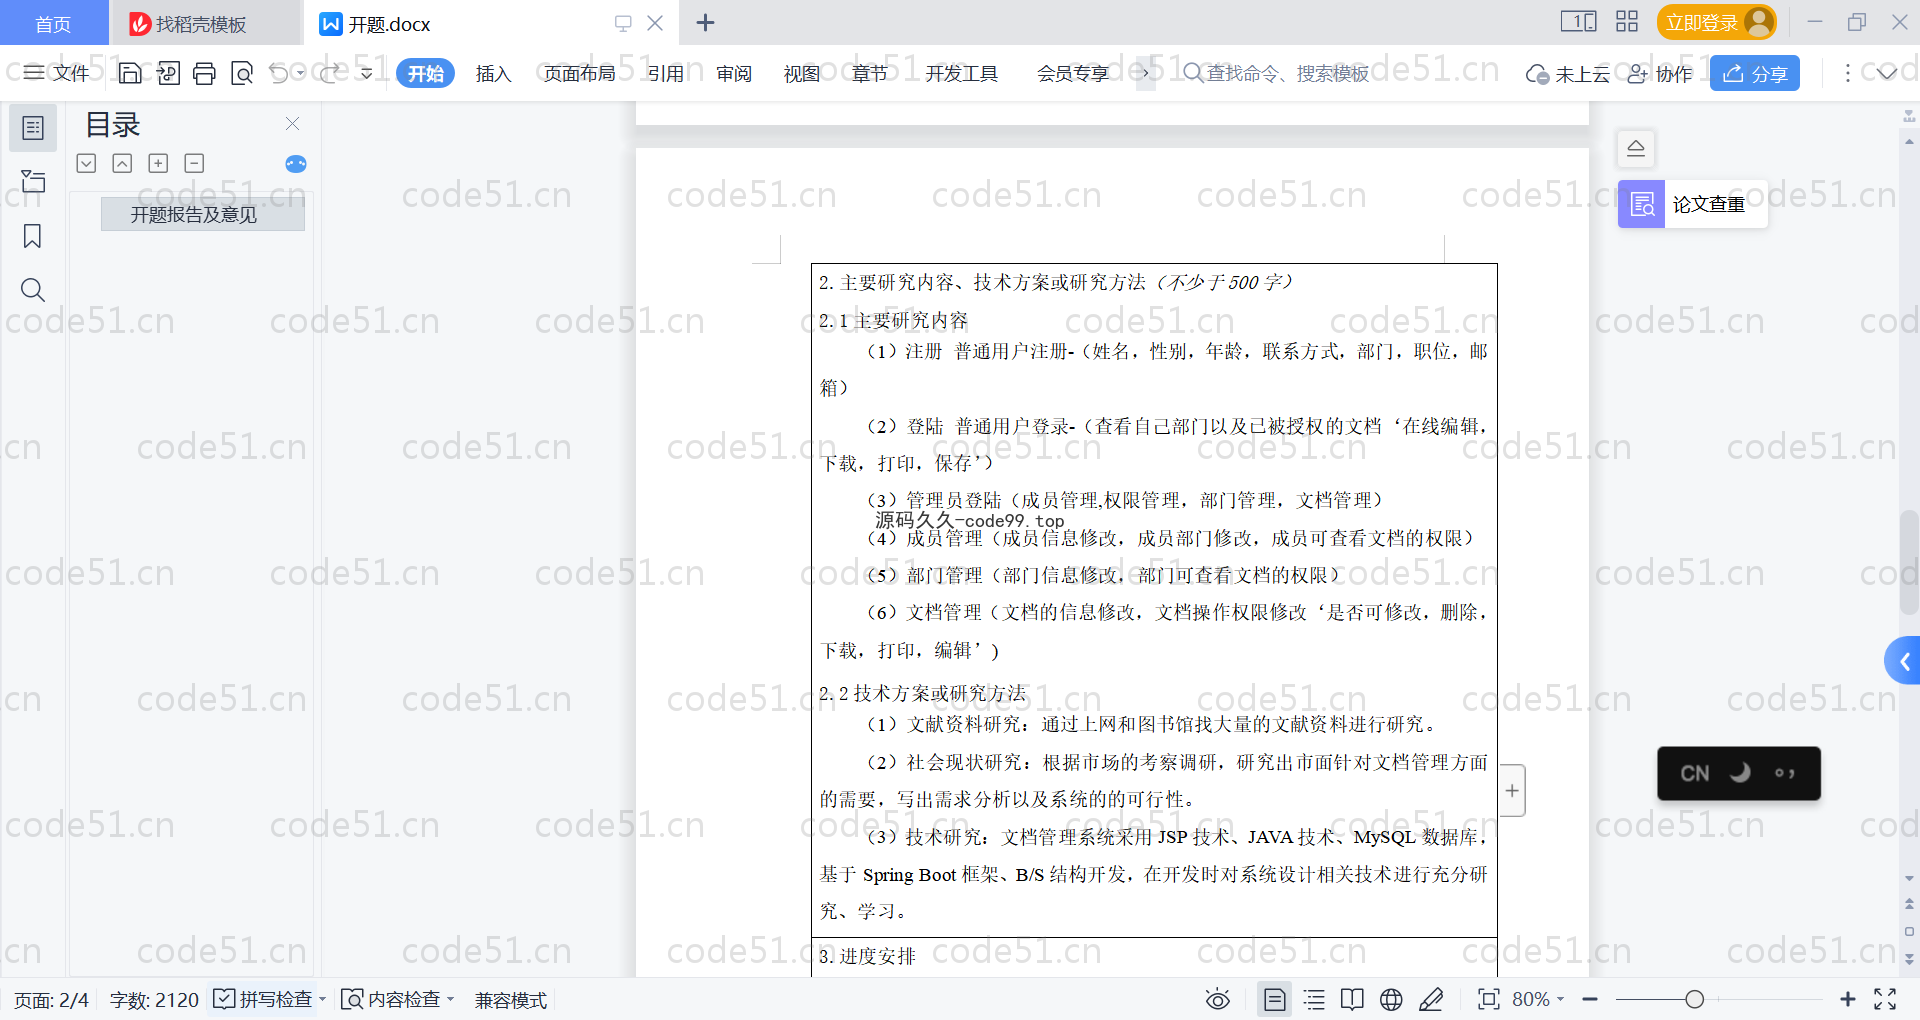Screen dimensions: 1920x1020
Task: Click the 论文查重 icon on right panel
Action: click(1642, 204)
